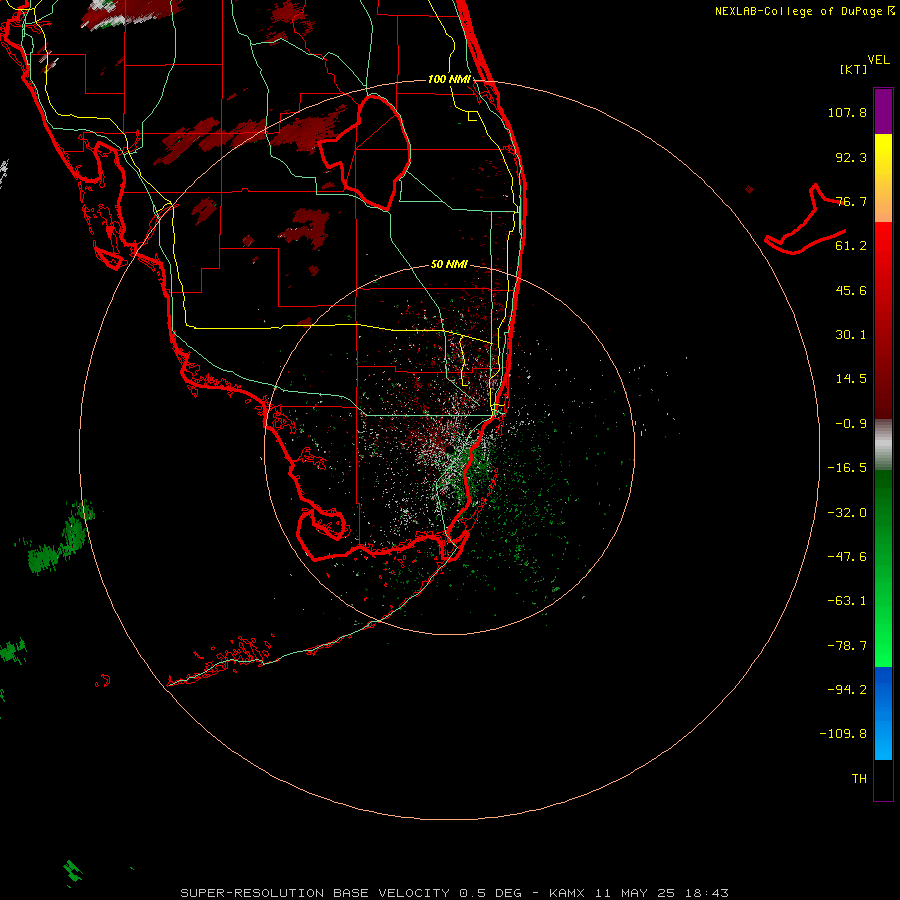Select the 107.8 scale value

coord(847,112)
